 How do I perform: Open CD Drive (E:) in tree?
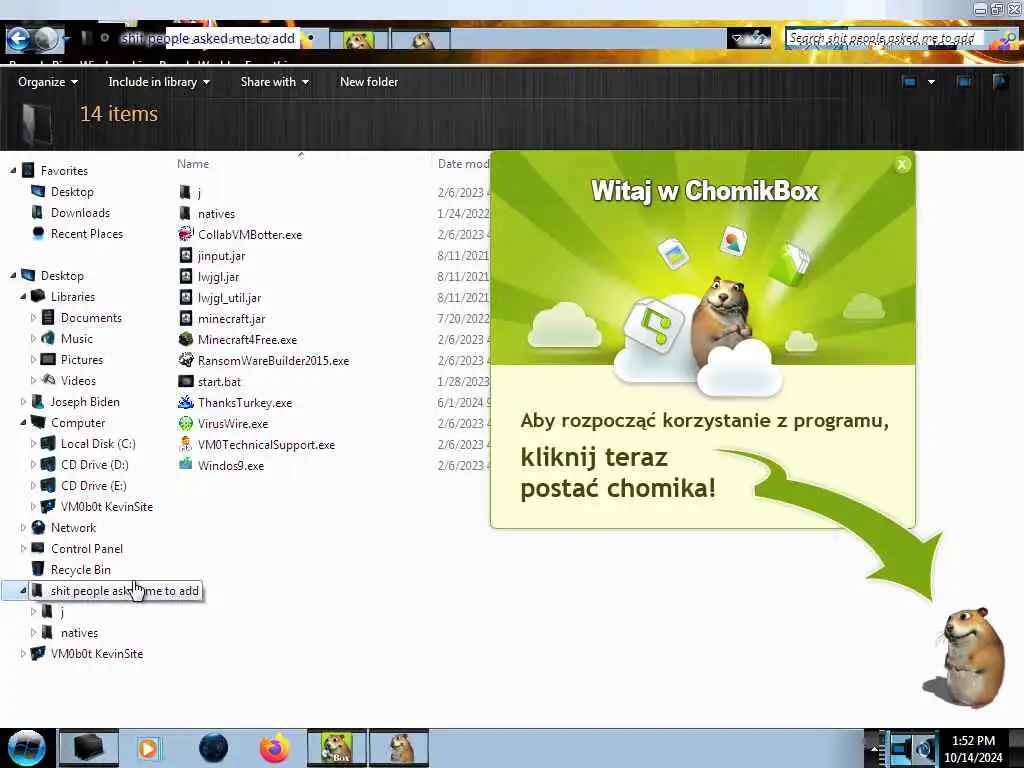pos(93,485)
